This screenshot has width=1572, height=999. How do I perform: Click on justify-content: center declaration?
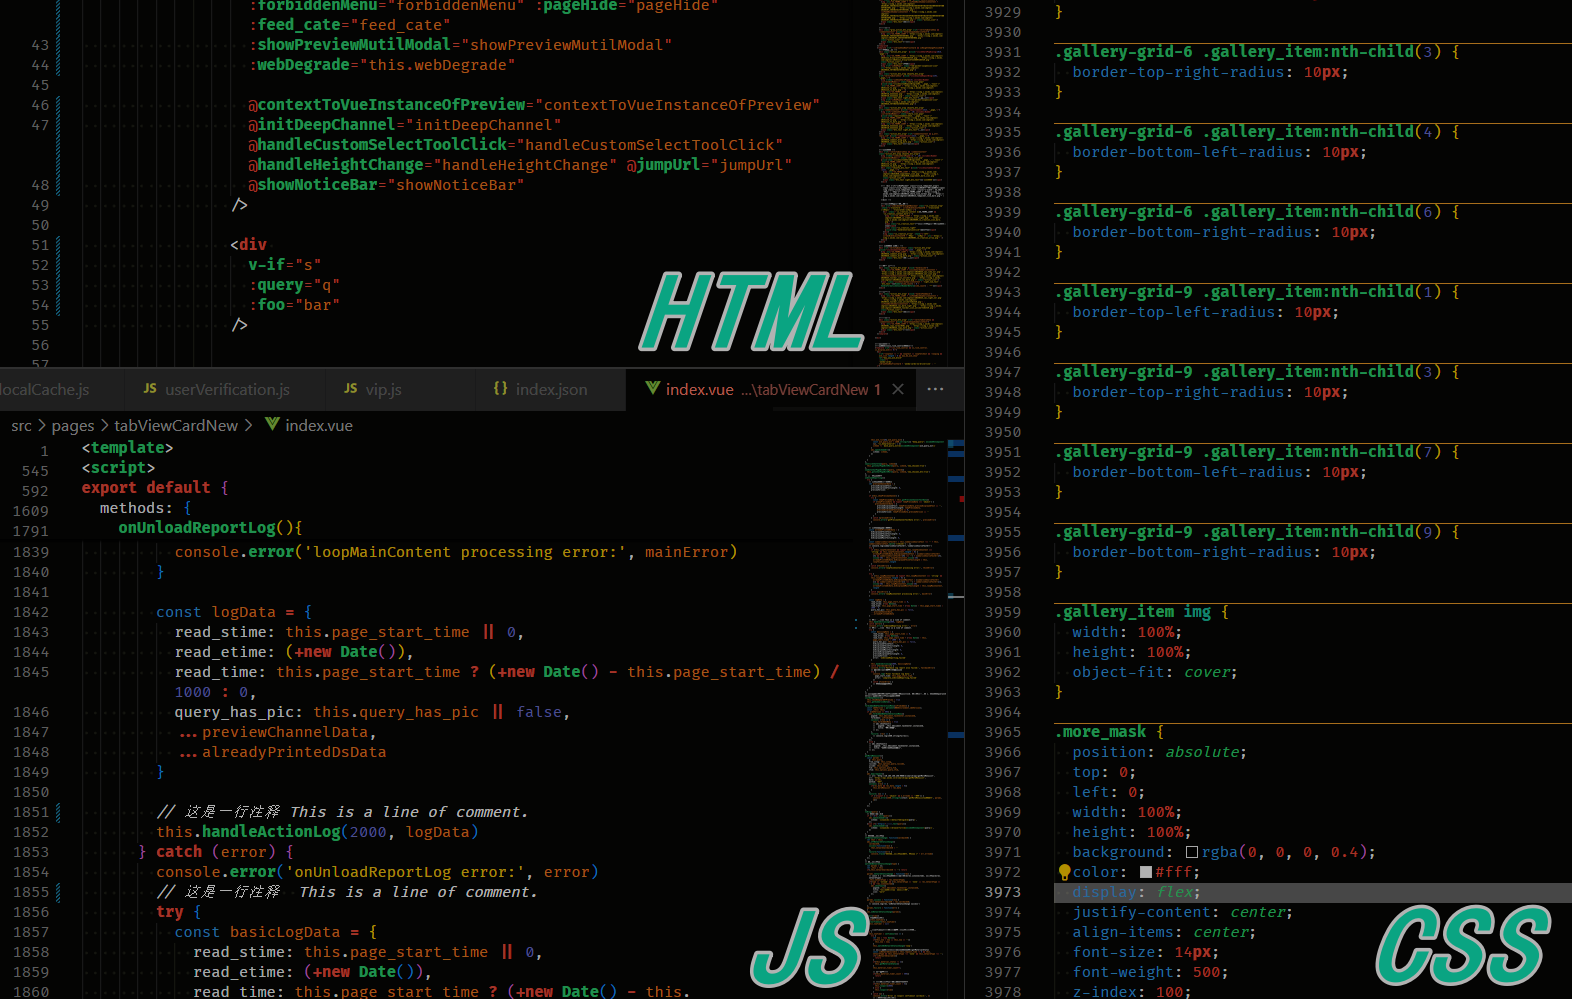coord(1183,912)
